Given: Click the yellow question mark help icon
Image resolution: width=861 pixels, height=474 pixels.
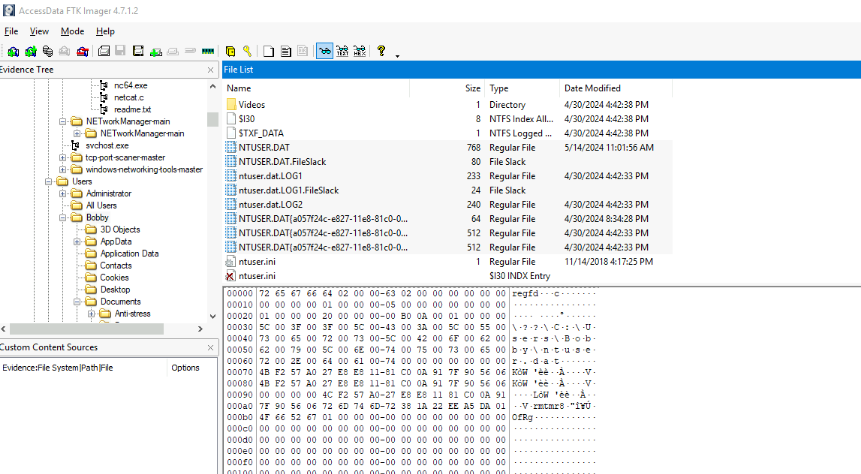Looking at the screenshot, I should click(381, 51).
